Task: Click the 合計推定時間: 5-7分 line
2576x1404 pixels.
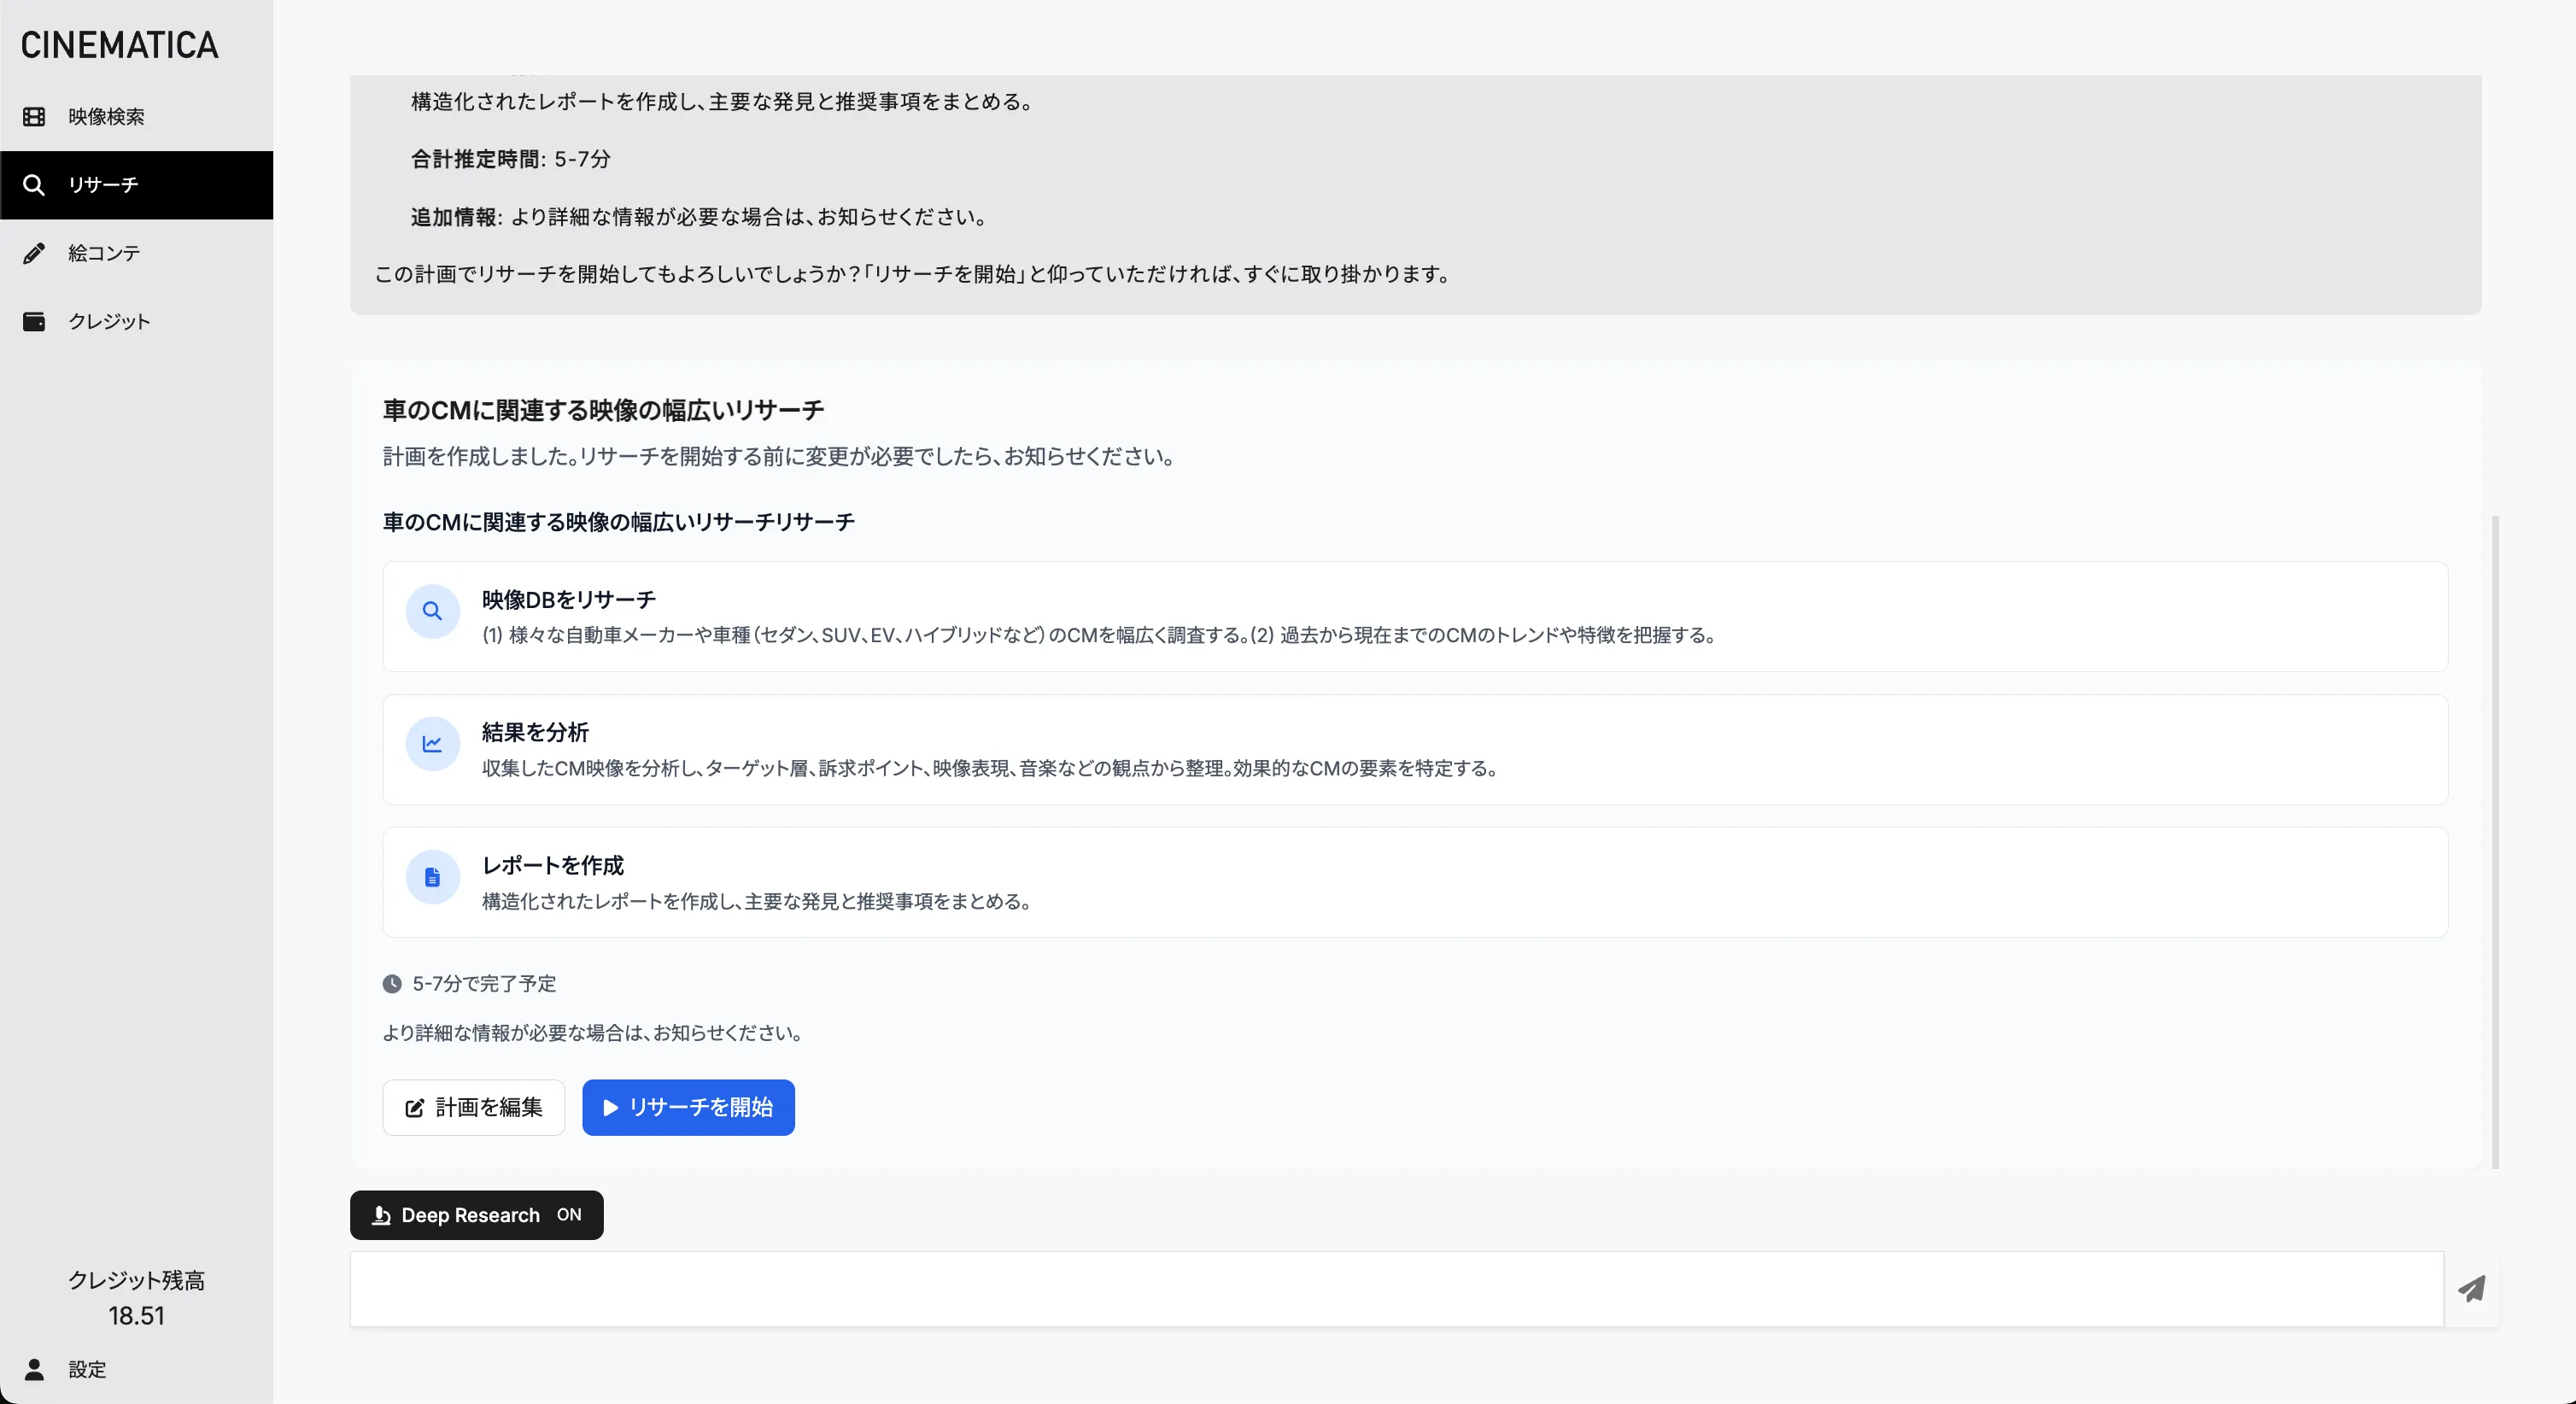Action: click(x=510, y=159)
